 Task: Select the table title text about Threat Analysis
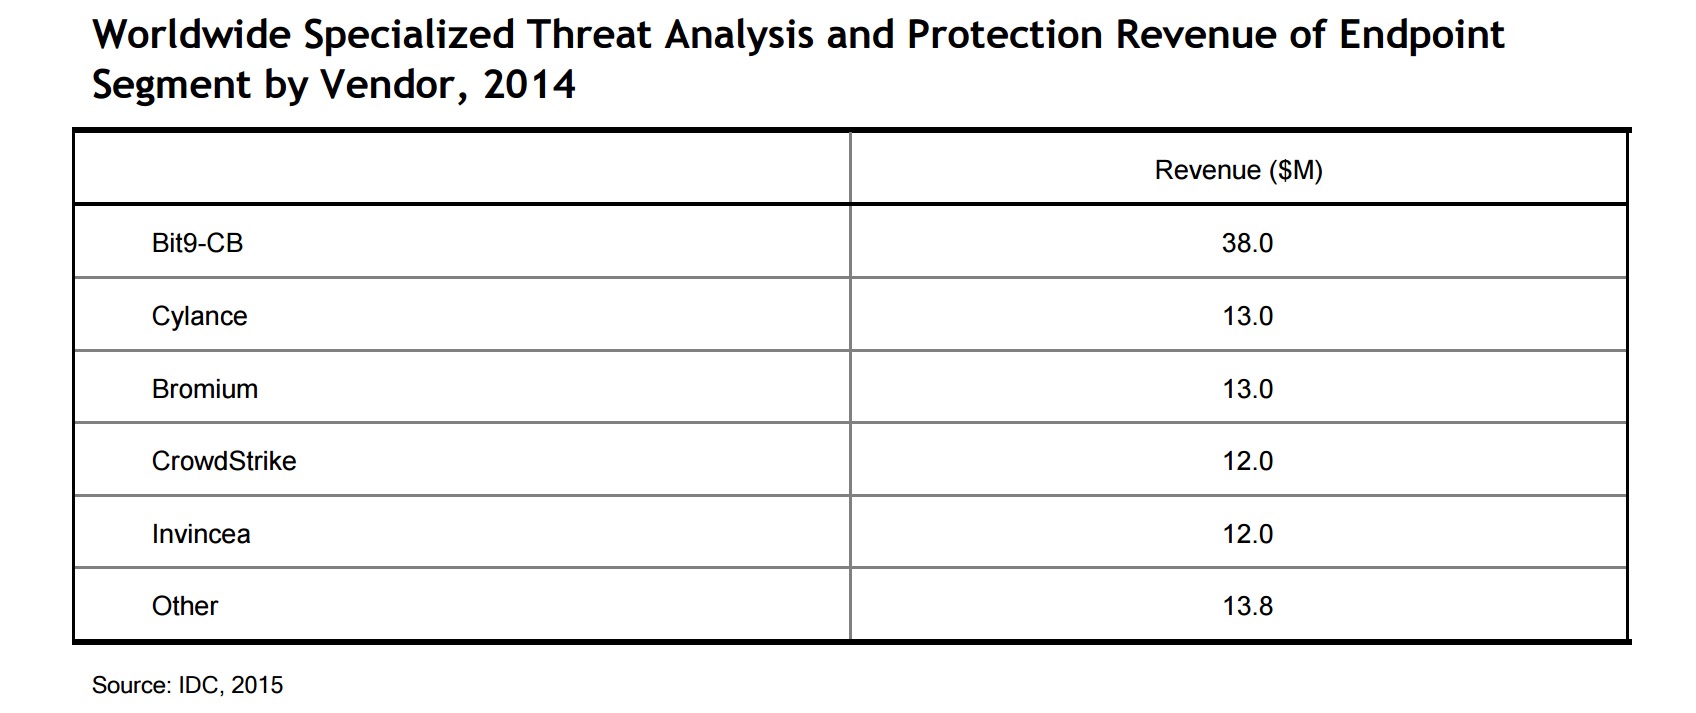tap(798, 59)
